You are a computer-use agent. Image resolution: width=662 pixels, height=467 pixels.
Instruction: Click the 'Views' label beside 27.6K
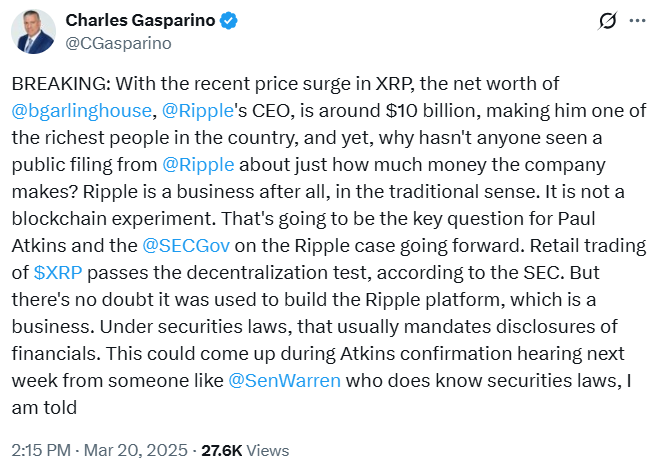click(268, 451)
